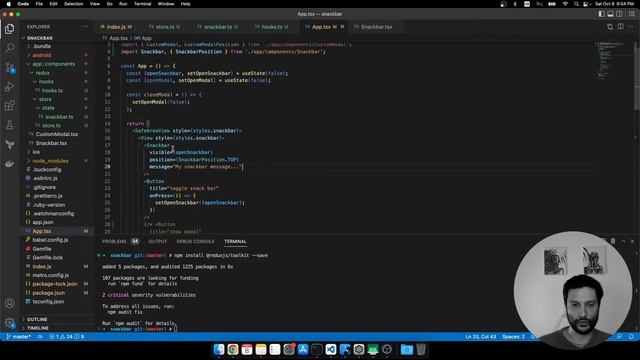Expand the android folder
The width and height of the screenshot is (640, 360).
click(42, 55)
